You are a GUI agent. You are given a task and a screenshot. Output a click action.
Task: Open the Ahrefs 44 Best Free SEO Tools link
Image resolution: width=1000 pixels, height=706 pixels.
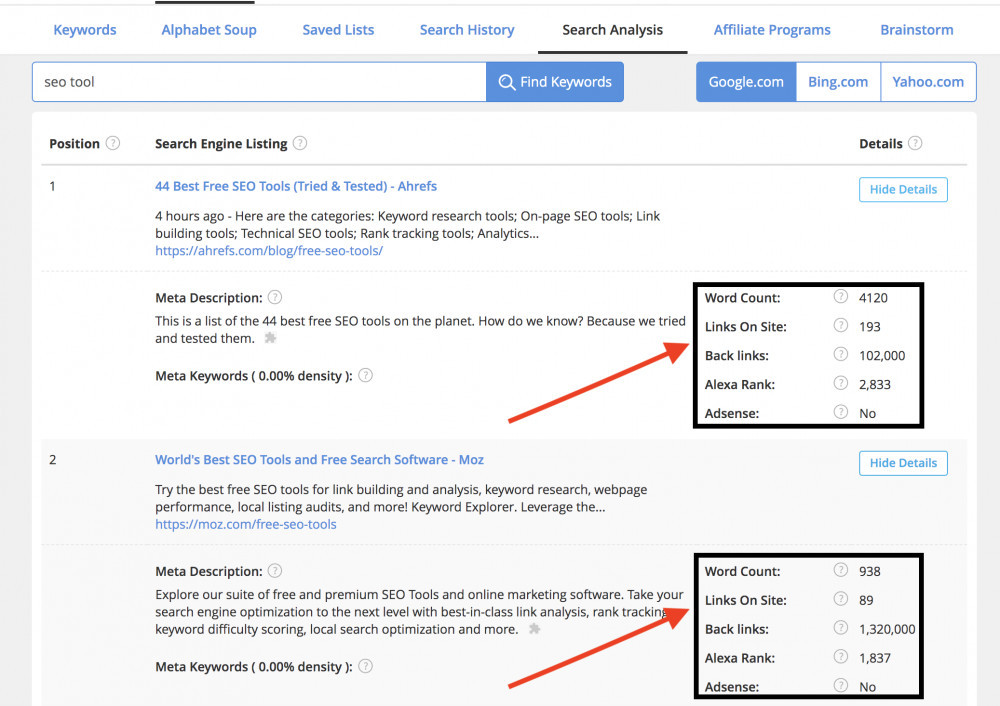pyautogui.click(x=296, y=186)
